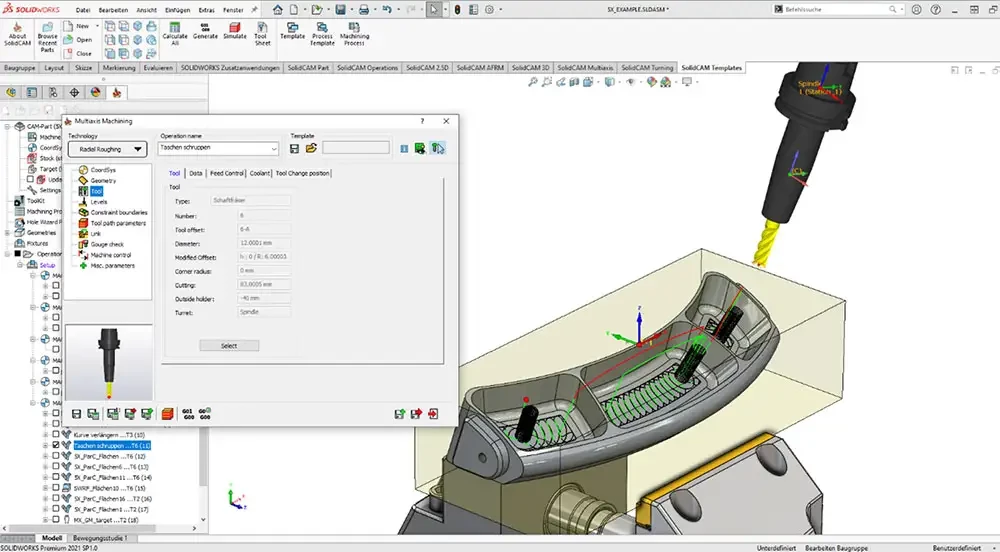Check the SX_ParC_Flächen1 T2 (17) checkbox
1000x552 pixels.
pos(55,509)
